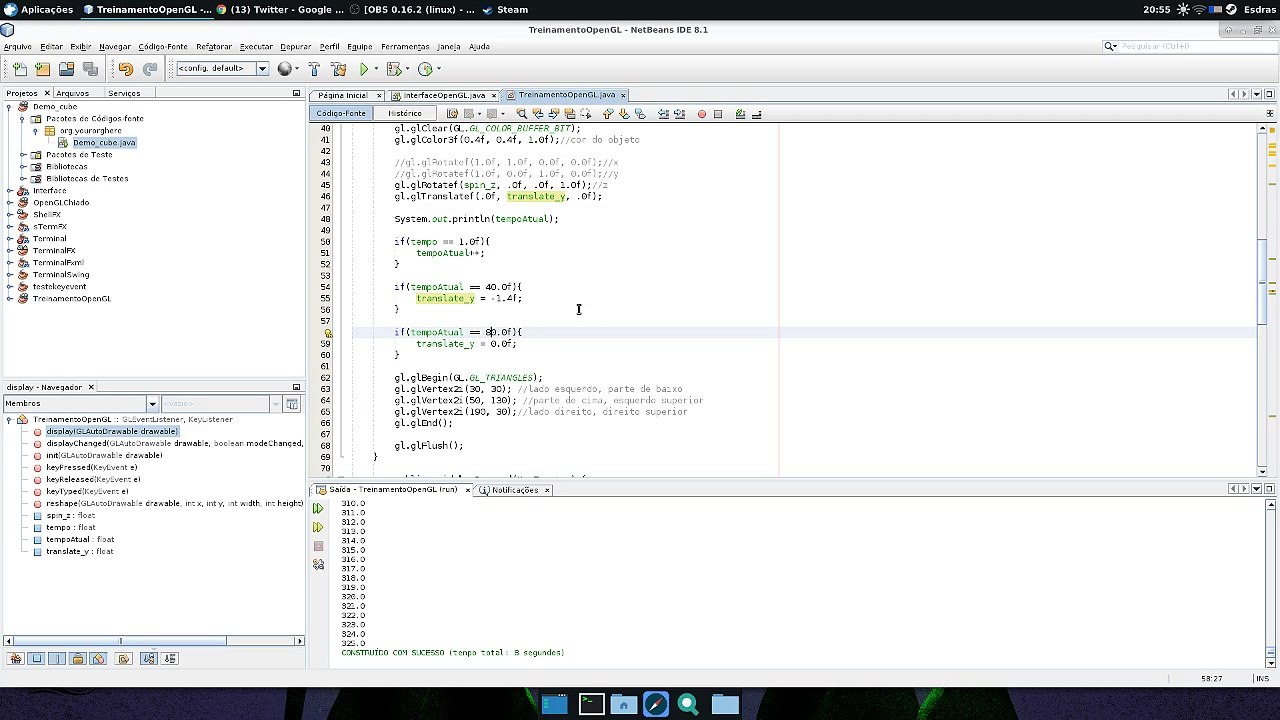Start macro recording red circle icon
Screen dimensions: 1280x720
point(701,114)
